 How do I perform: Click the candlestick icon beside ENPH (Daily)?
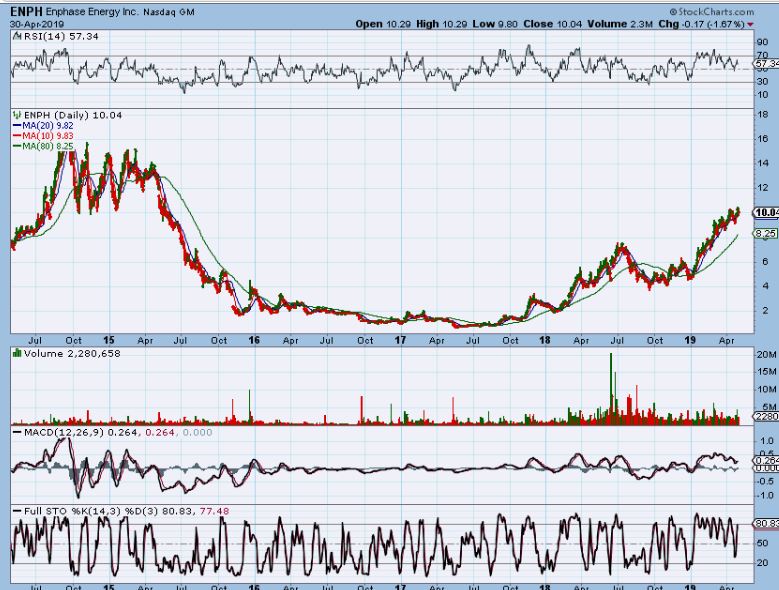click(x=17, y=115)
